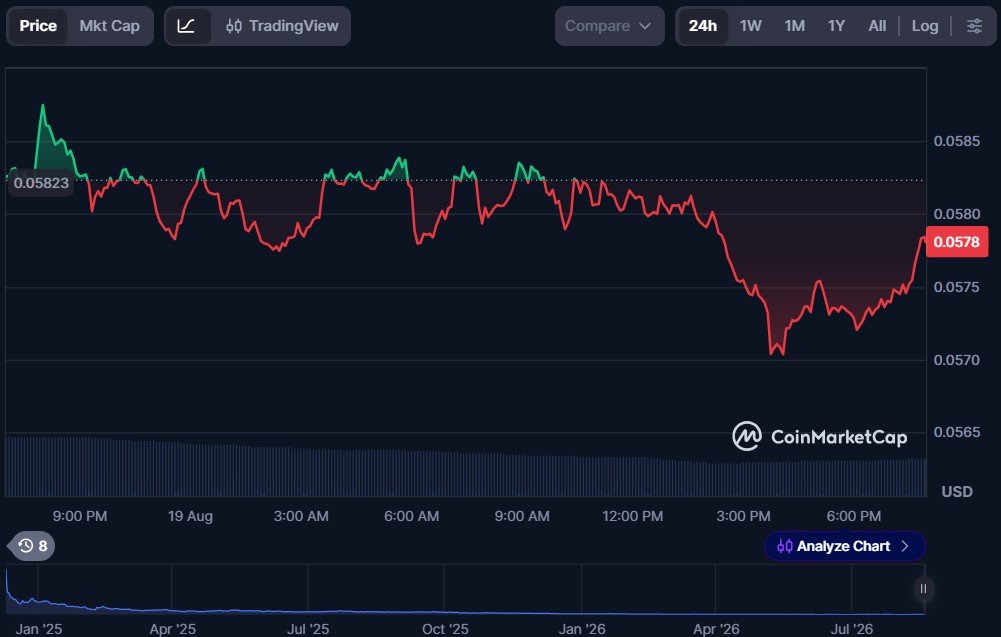Switch to the line chart view icon

[186, 26]
